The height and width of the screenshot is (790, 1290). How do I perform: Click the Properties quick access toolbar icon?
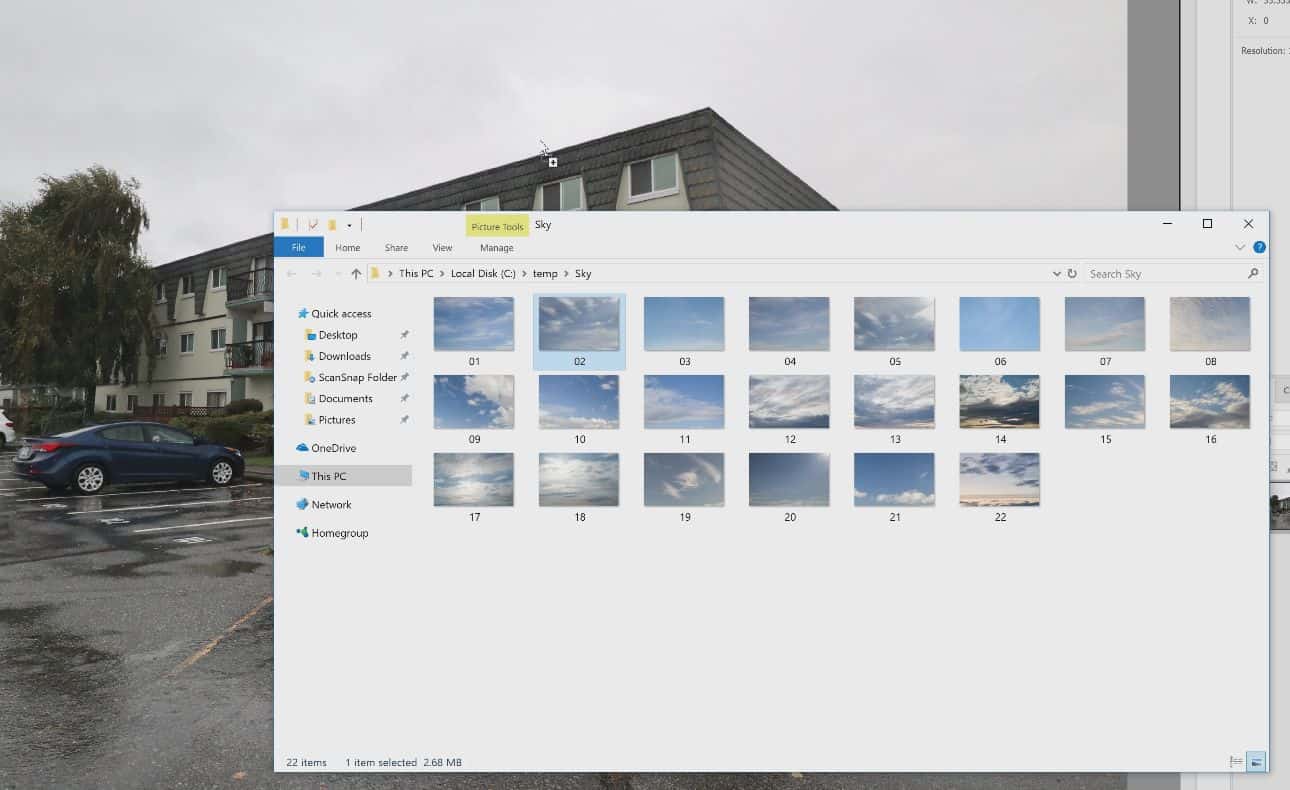(x=313, y=225)
